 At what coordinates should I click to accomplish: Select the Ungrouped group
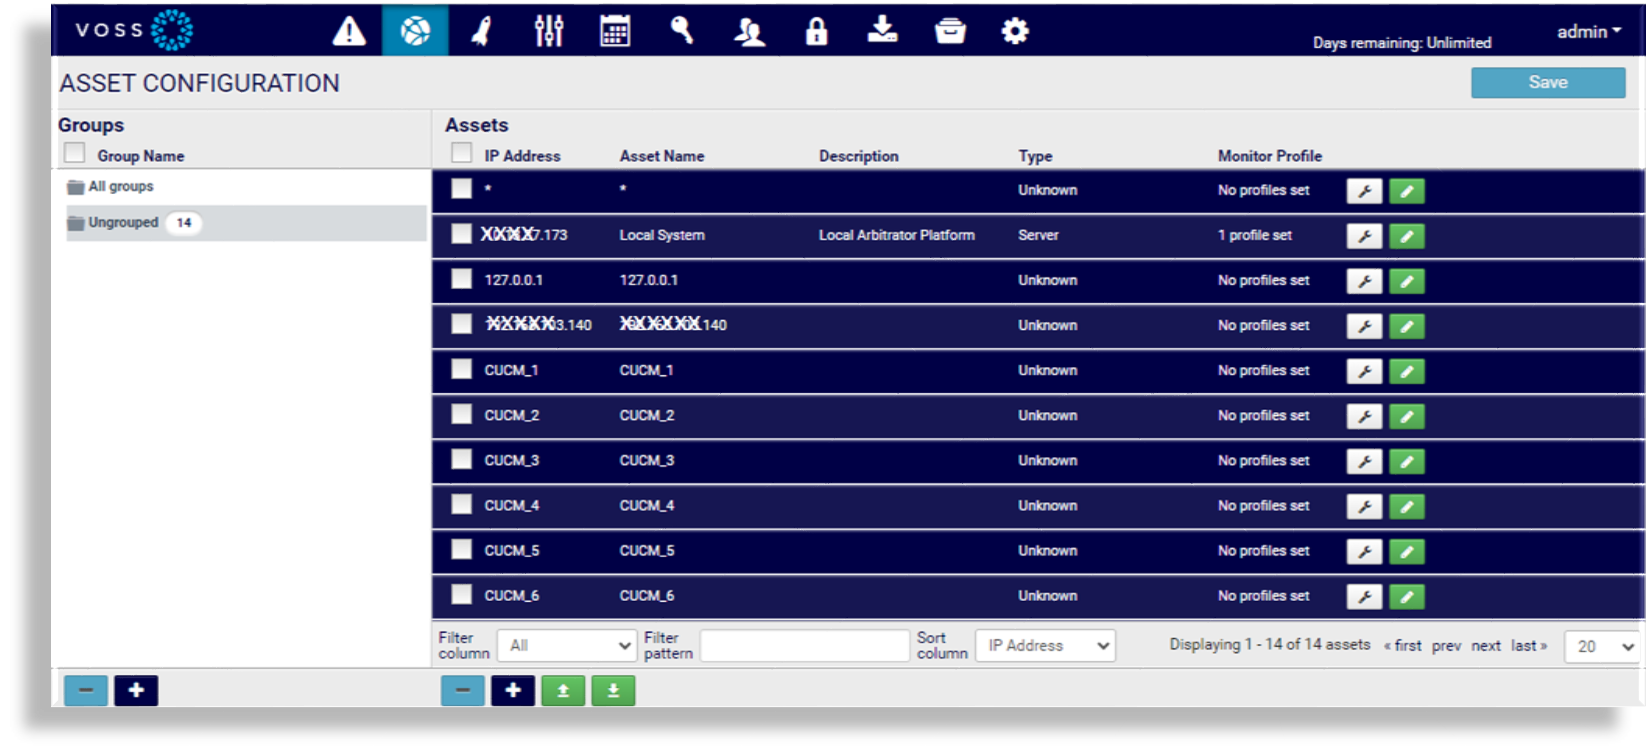point(246,223)
